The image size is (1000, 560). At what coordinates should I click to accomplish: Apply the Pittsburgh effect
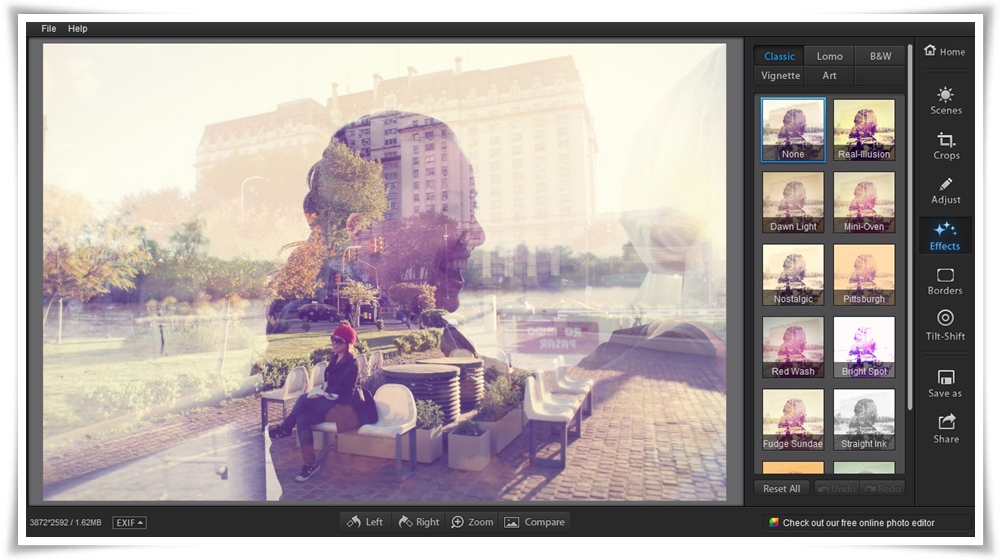pyautogui.click(x=864, y=275)
